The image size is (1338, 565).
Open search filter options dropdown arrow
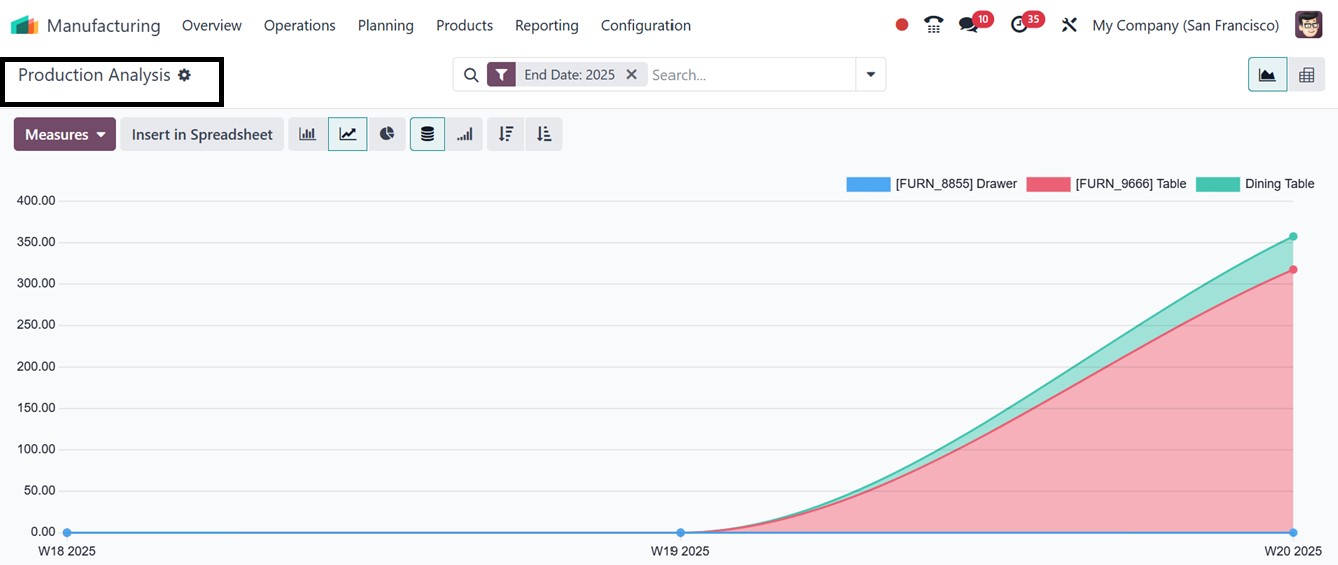coord(870,75)
